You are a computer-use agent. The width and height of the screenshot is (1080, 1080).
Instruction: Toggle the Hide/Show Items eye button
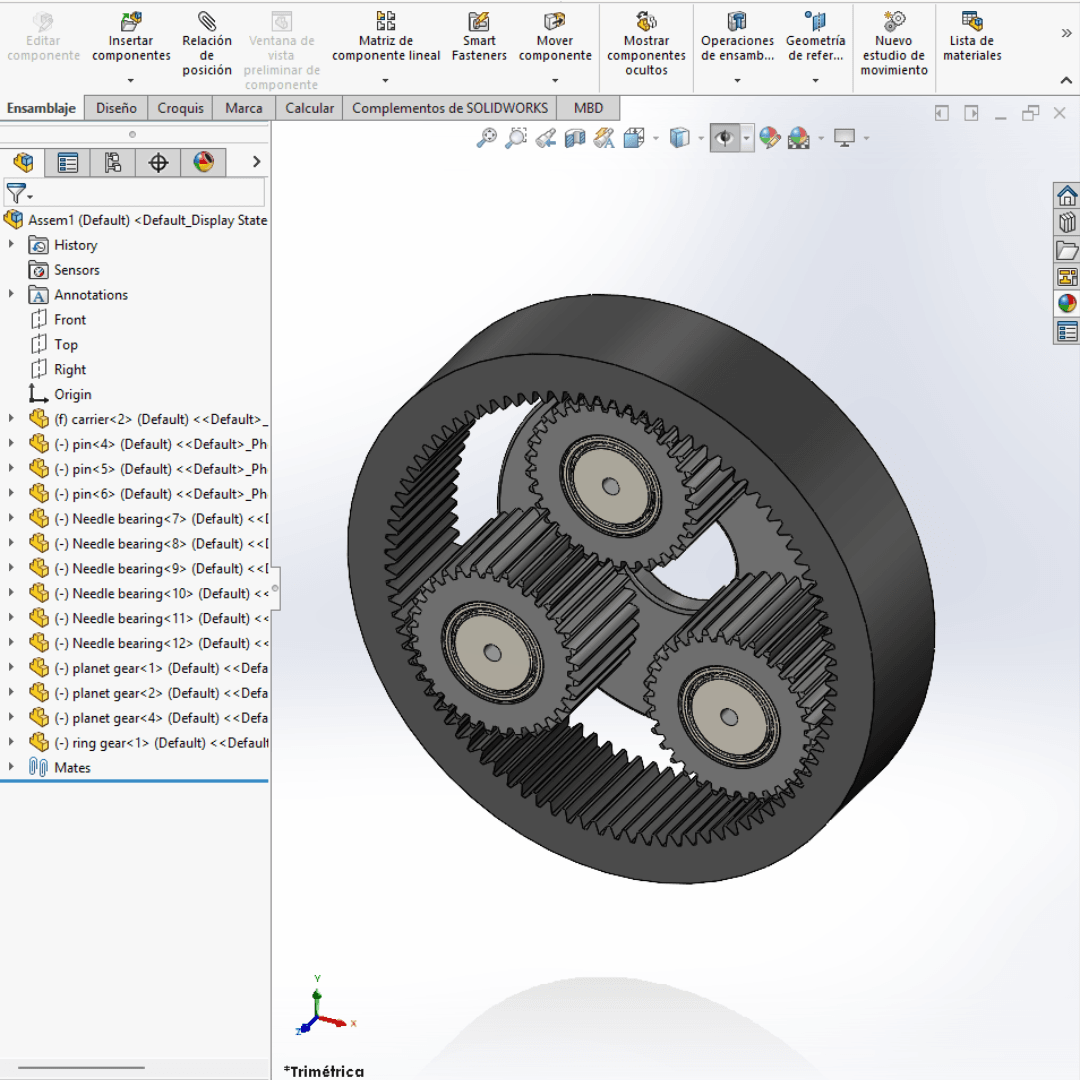click(x=725, y=138)
